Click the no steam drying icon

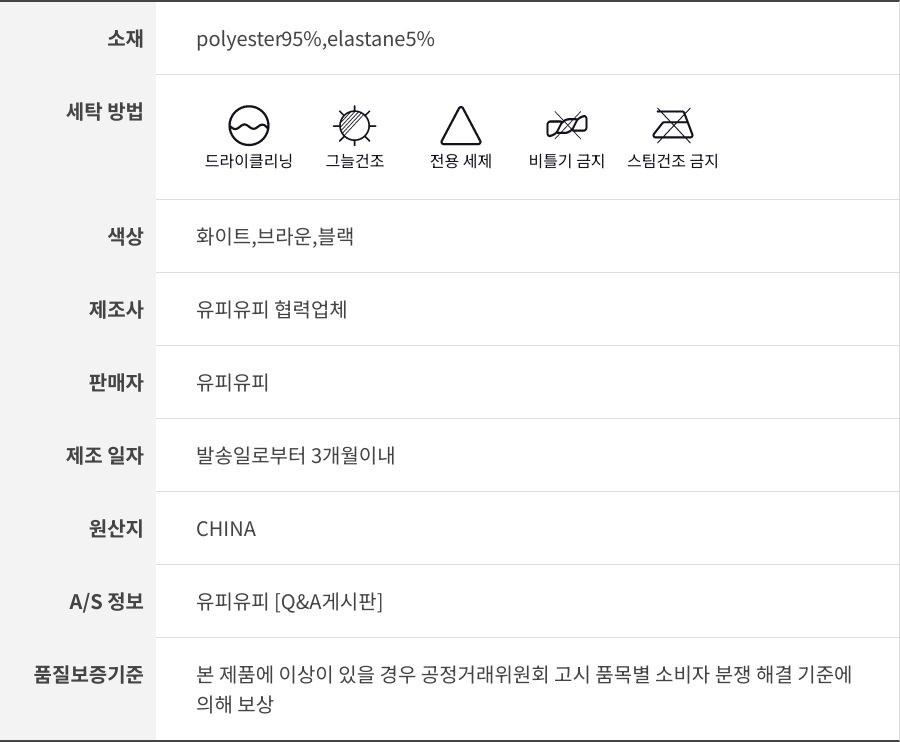(673, 125)
